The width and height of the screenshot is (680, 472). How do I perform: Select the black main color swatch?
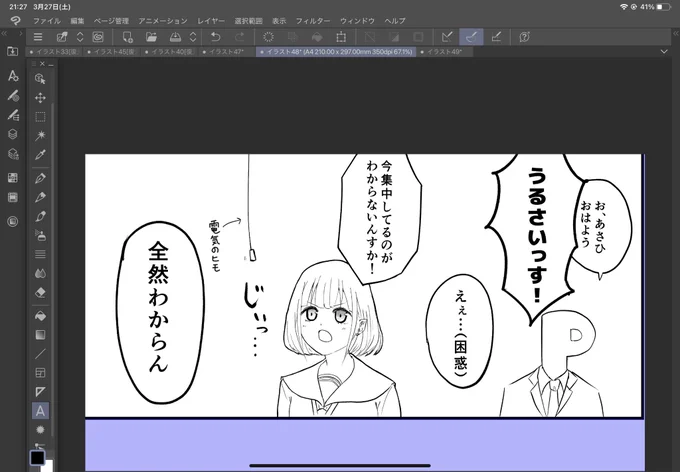[x=37, y=457]
